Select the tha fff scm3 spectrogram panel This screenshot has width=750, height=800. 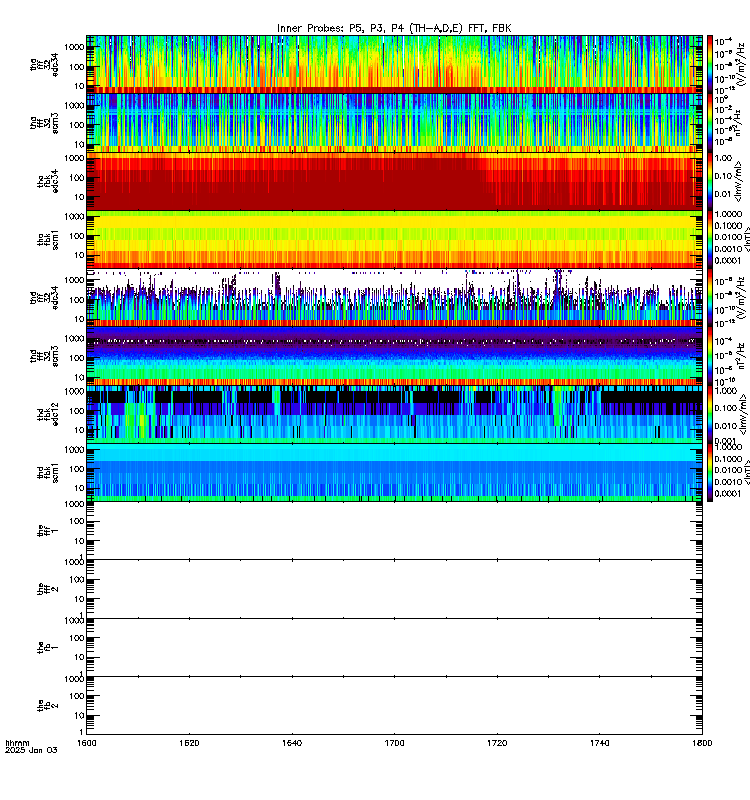[x=394, y=123]
